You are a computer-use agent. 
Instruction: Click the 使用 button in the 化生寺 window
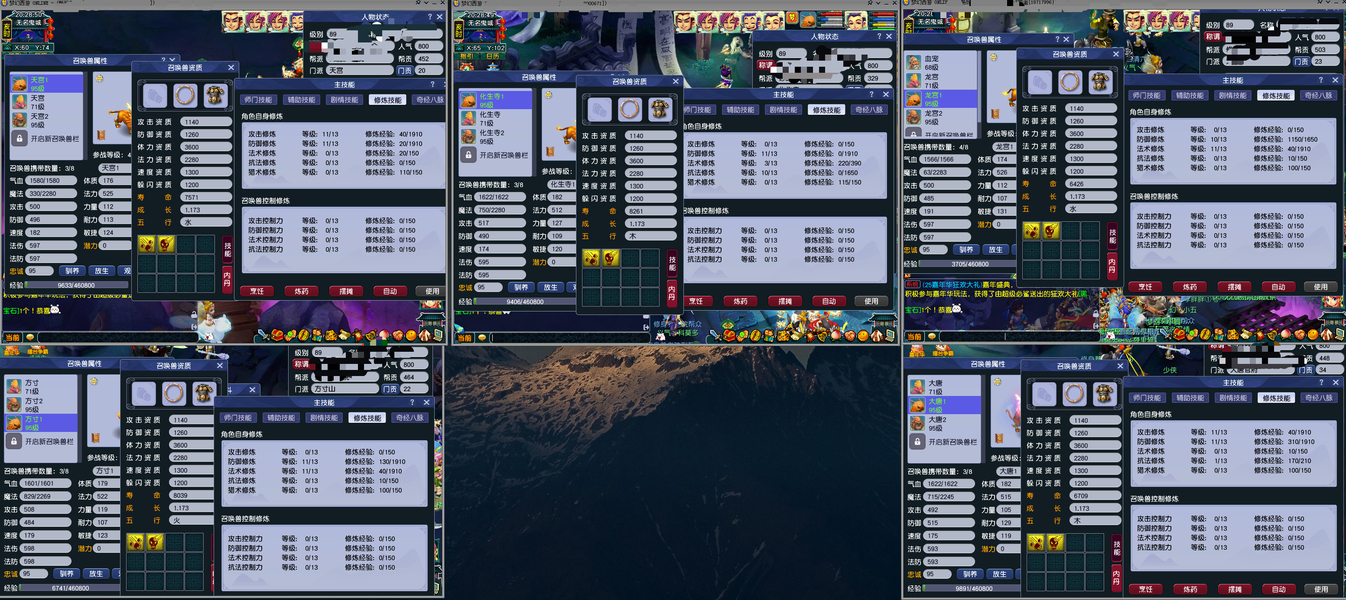[x=871, y=301]
